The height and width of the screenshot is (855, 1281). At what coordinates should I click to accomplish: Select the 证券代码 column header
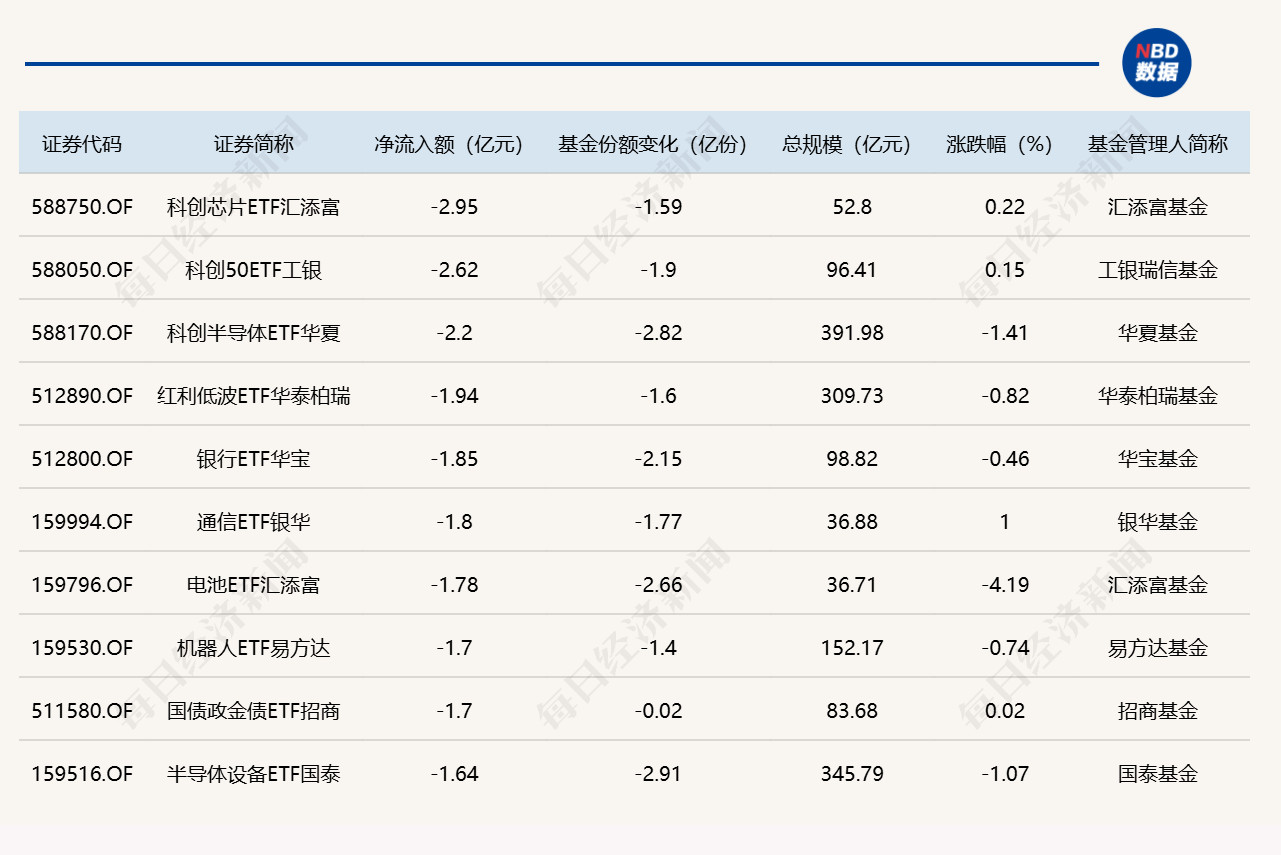tap(82, 144)
